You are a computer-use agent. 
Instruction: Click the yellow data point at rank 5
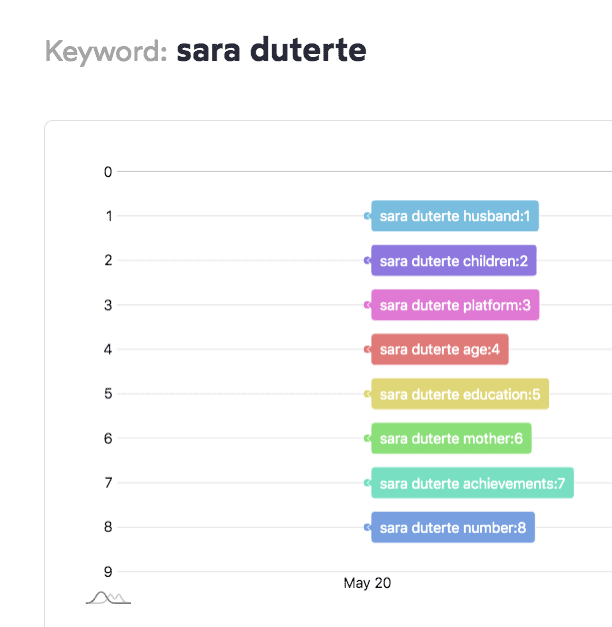[368, 394]
